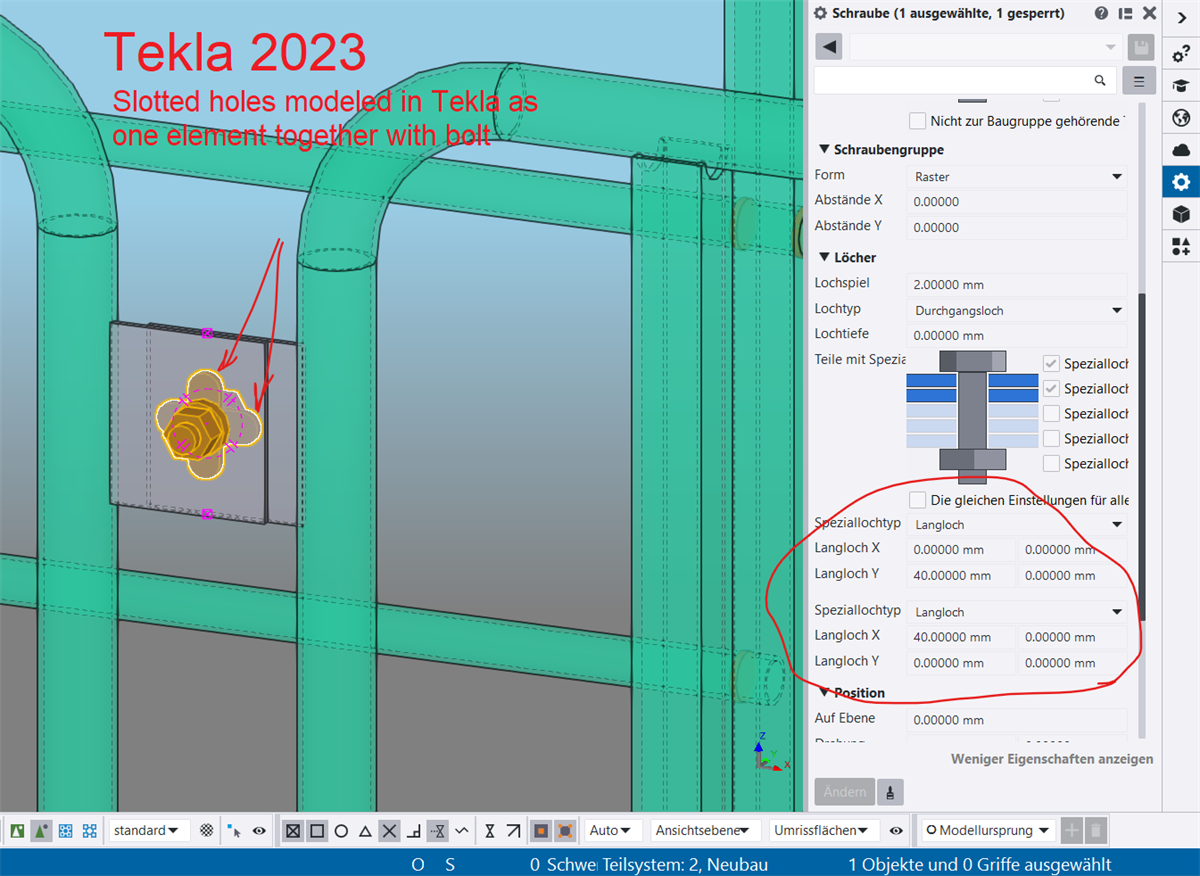This screenshot has width=1200, height=876.
Task: Check the bottommost Spezialloch checkbox
Action: click(1051, 463)
